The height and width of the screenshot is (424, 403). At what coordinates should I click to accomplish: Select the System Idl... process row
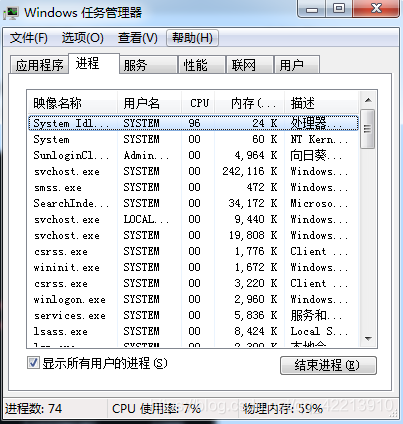pos(193,123)
